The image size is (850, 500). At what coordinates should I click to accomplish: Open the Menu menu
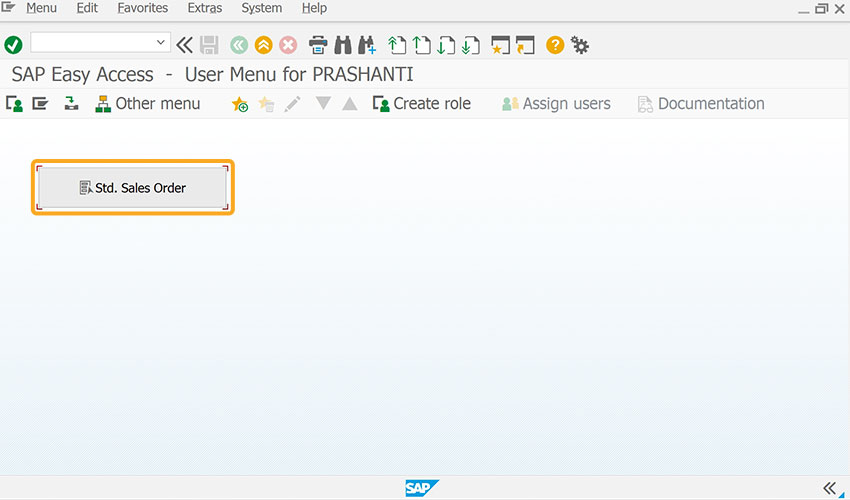tap(41, 8)
